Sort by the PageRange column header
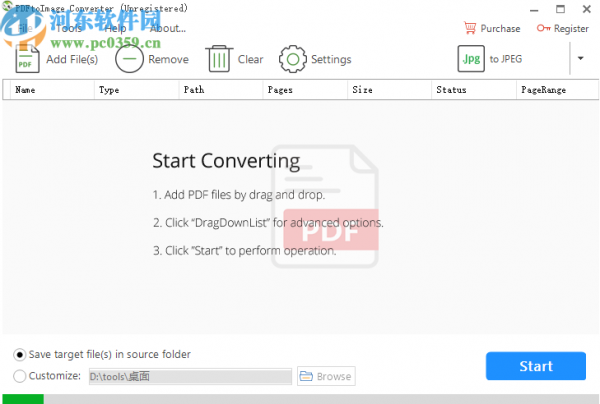Image resolution: width=600 pixels, height=404 pixels. pyautogui.click(x=557, y=90)
